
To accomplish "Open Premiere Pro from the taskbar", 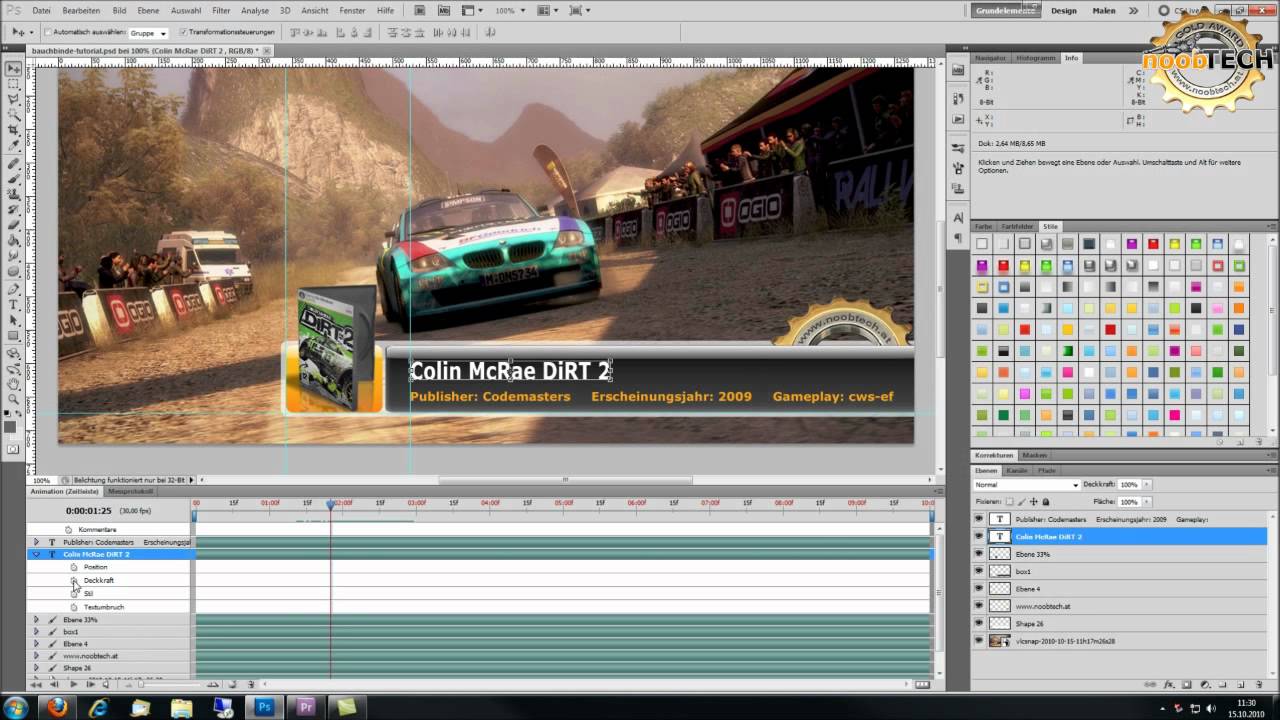I will tap(305, 706).
